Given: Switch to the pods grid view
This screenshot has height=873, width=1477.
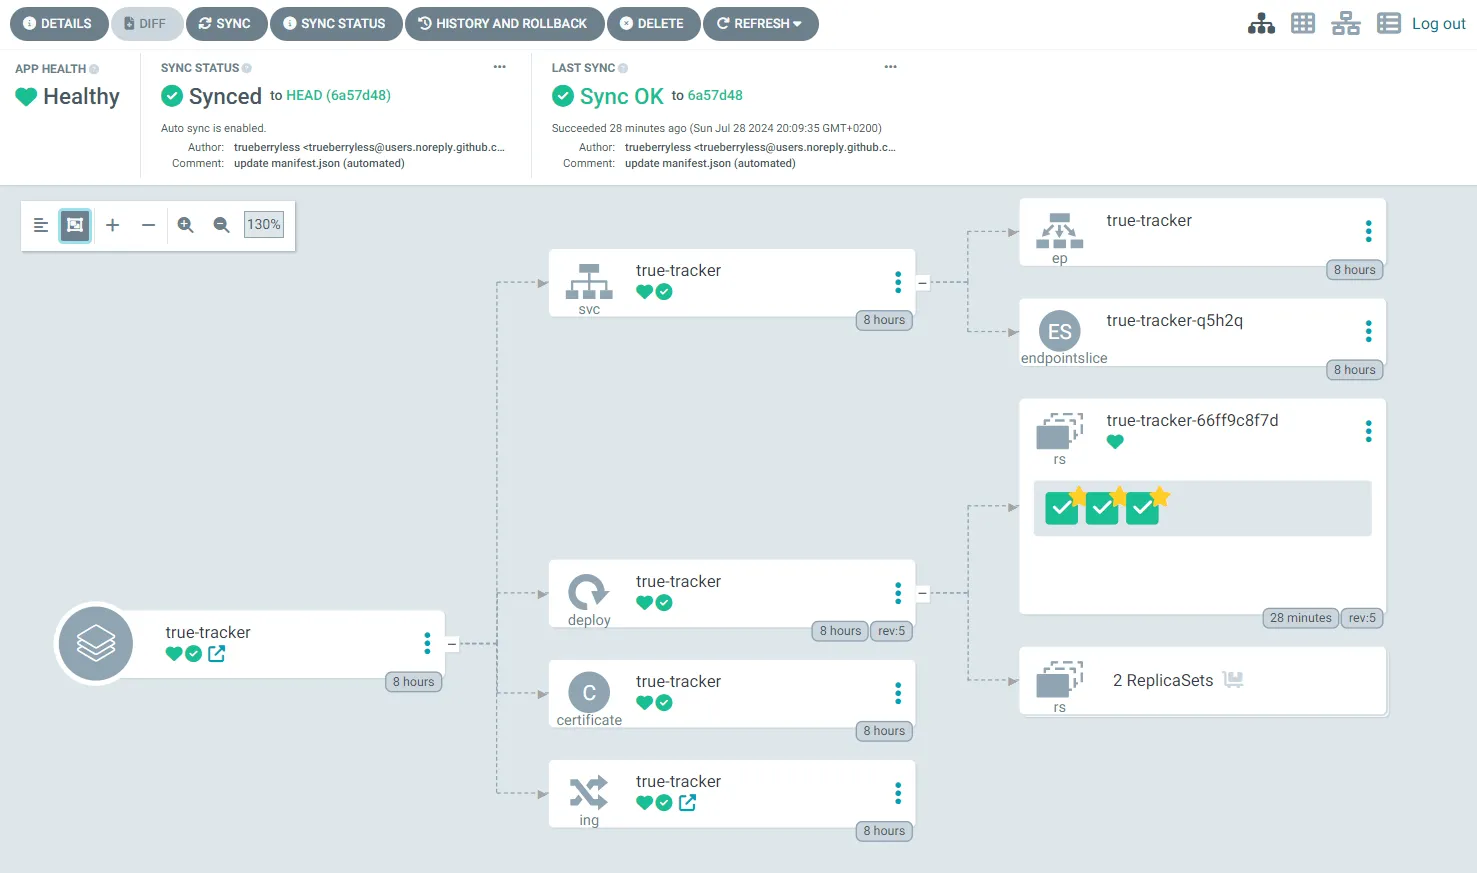Looking at the screenshot, I should pyautogui.click(x=1302, y=23).
